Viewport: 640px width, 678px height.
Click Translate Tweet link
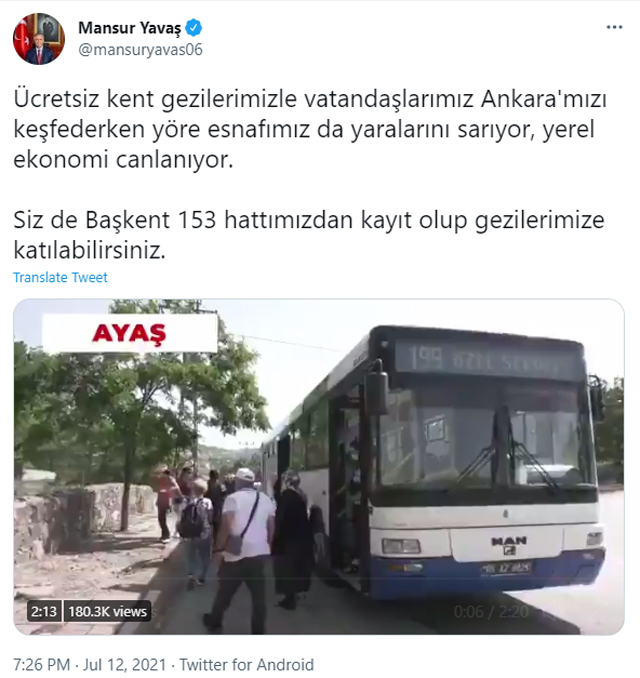click(x=60, y=277)
